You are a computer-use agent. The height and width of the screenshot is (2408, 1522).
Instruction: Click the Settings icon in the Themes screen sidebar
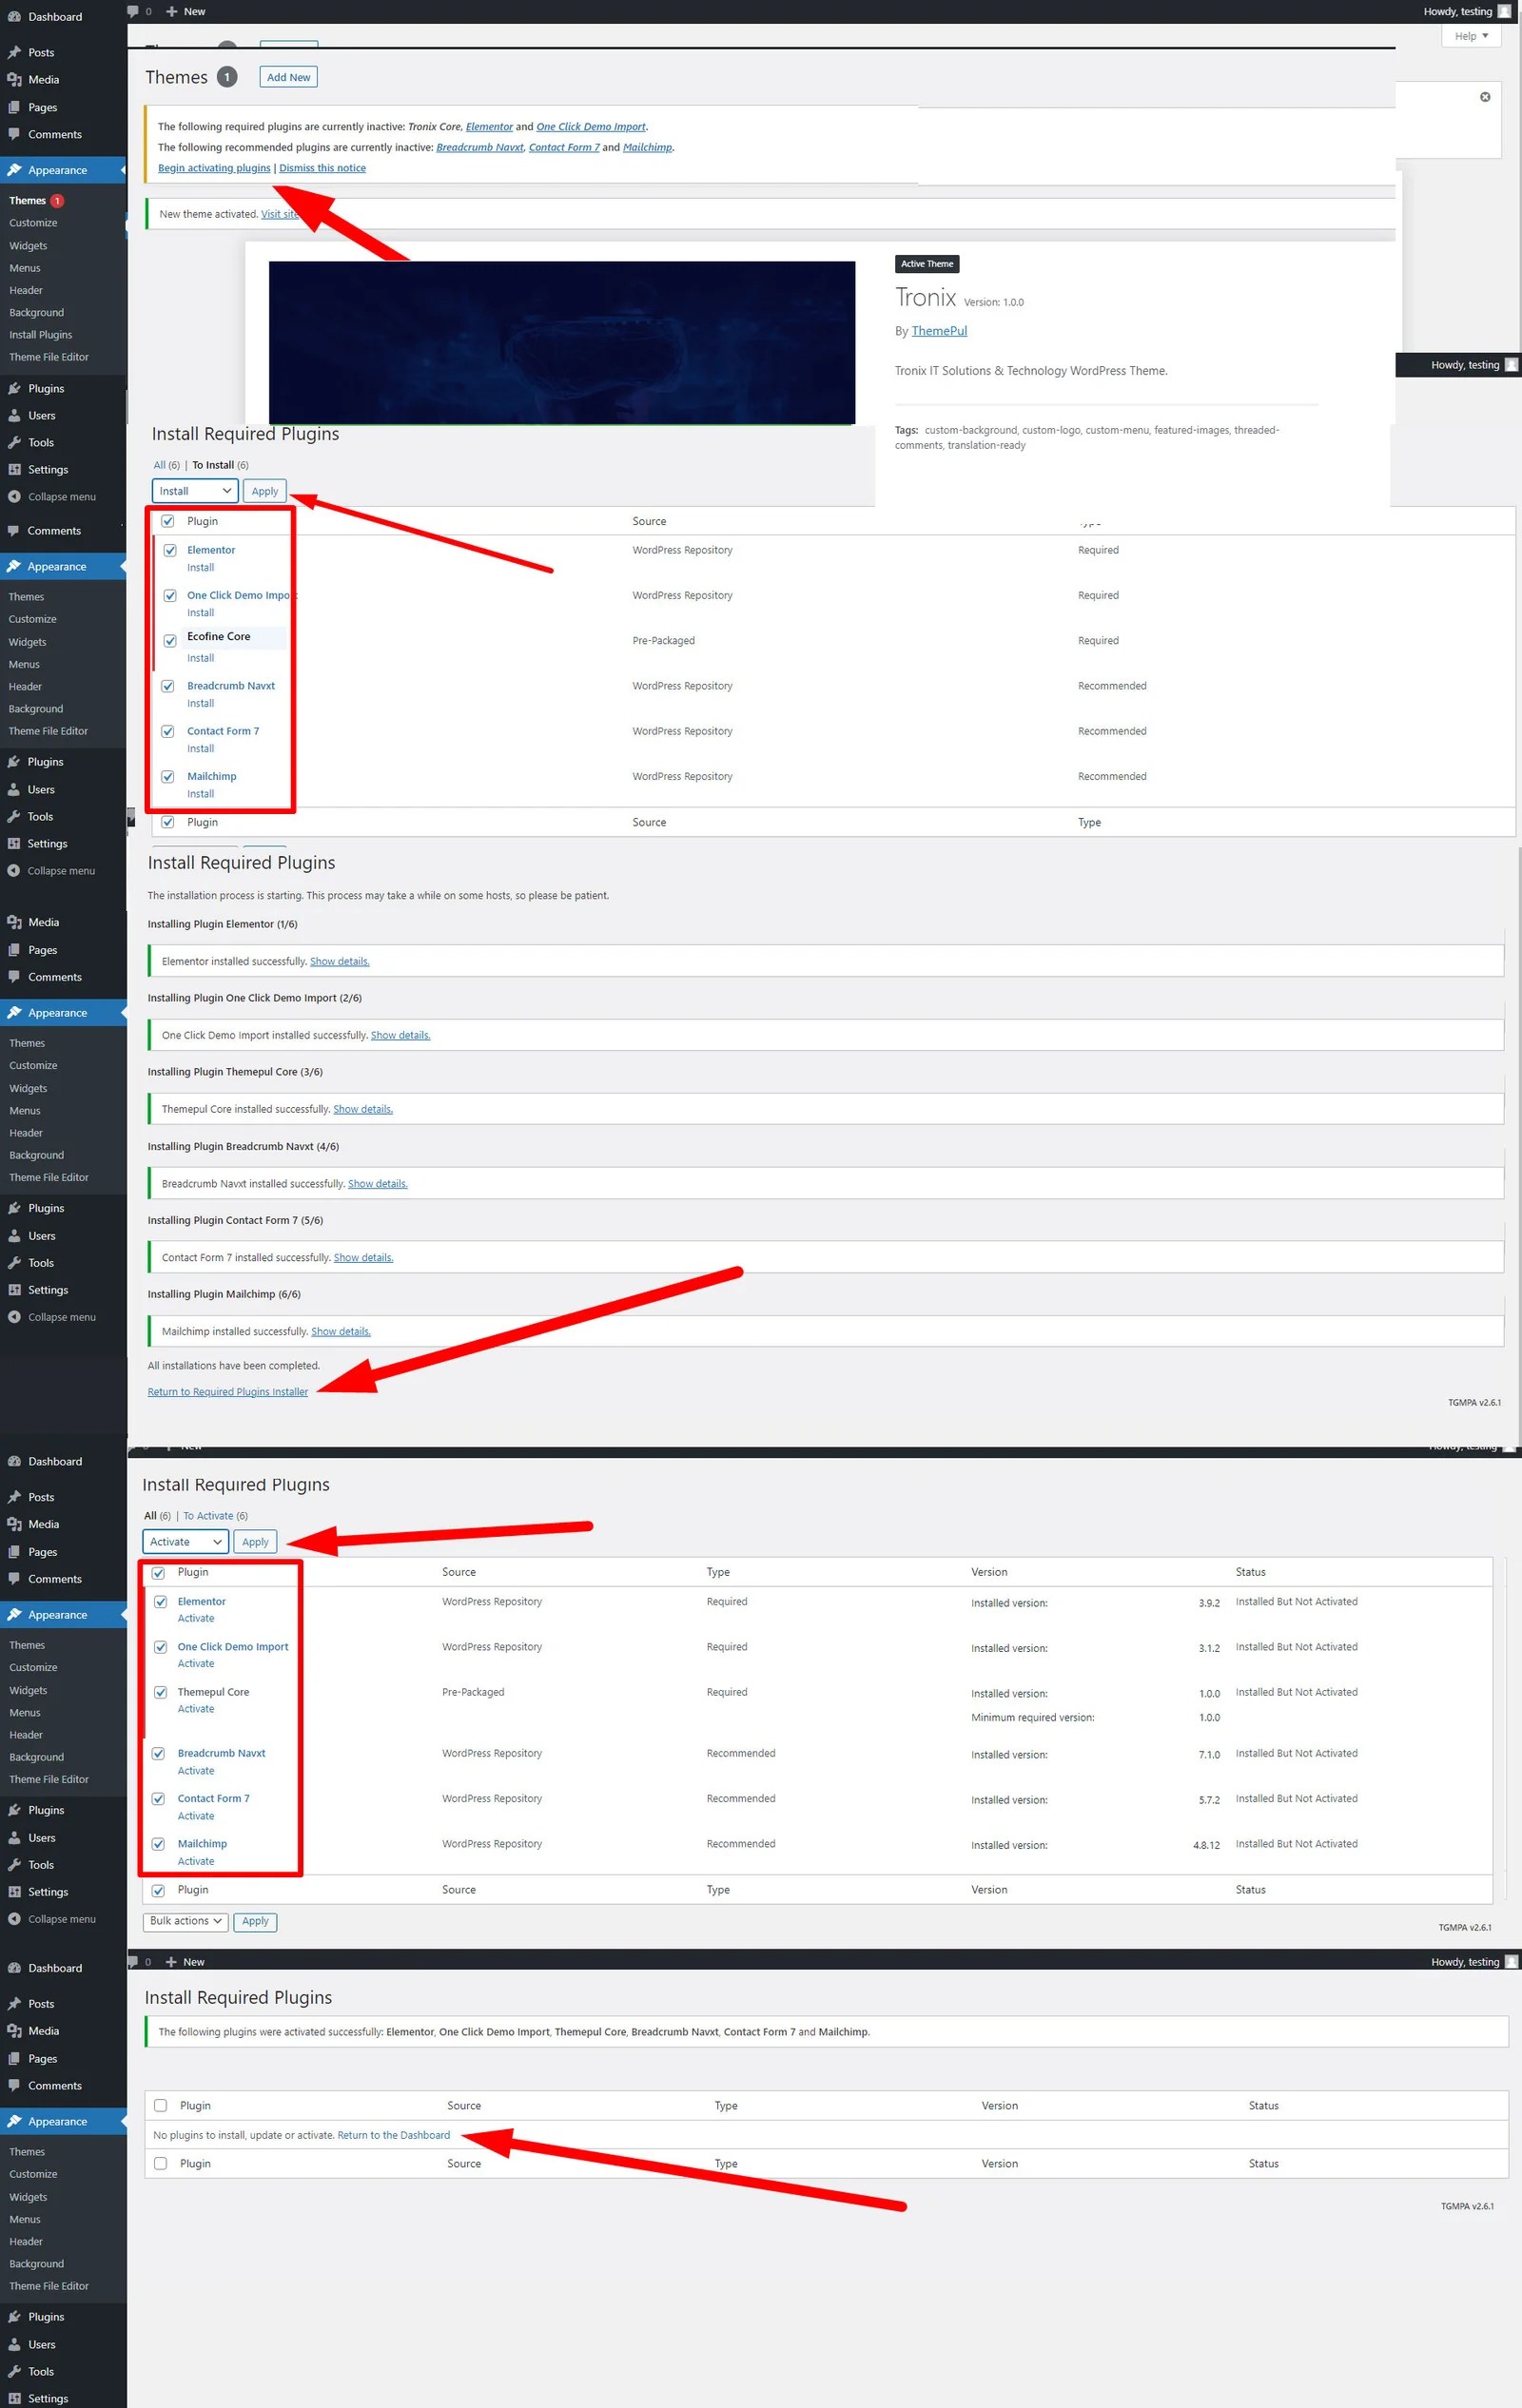pos(14,469)
